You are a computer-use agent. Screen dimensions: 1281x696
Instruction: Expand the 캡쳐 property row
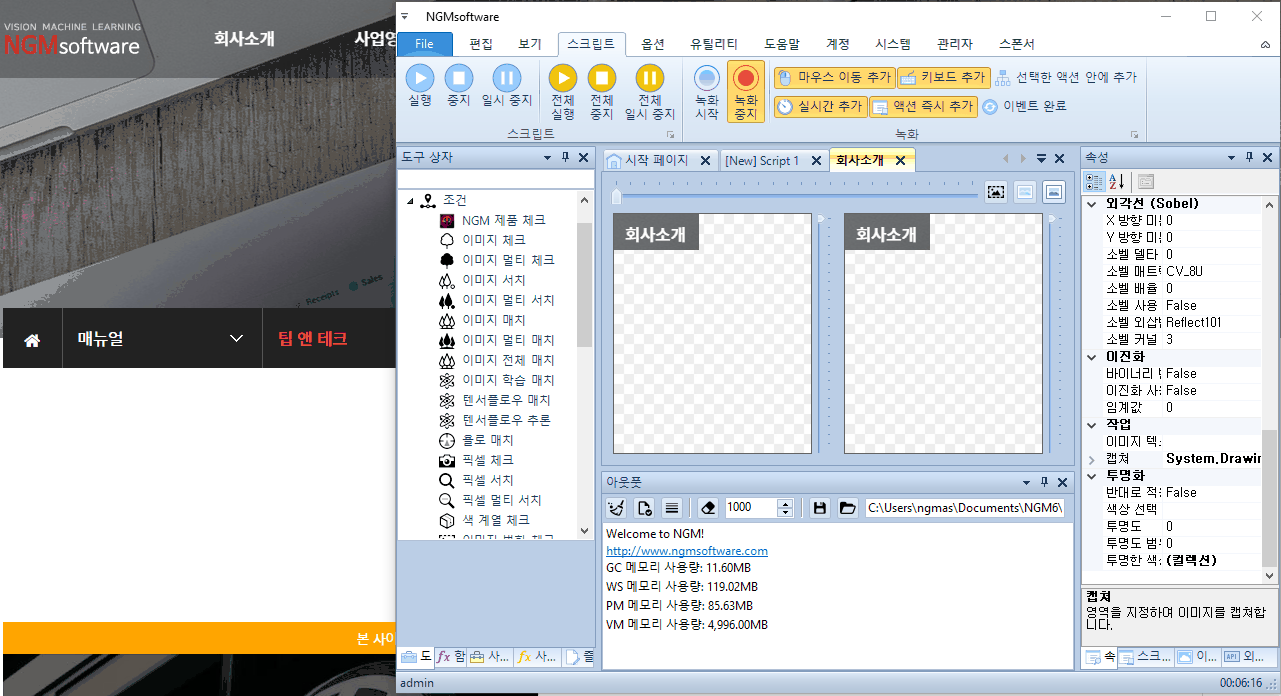click(1092, 459)
